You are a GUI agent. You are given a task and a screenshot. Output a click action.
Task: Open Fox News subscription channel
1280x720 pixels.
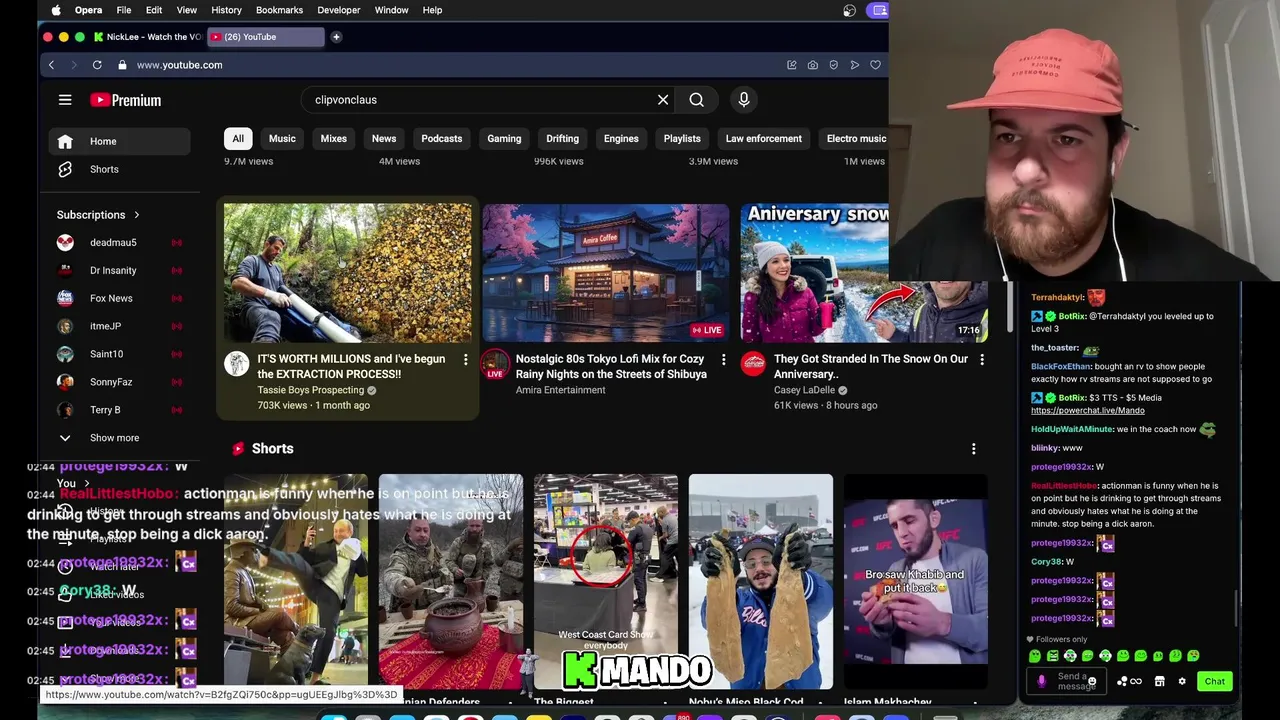pos(119,299)
